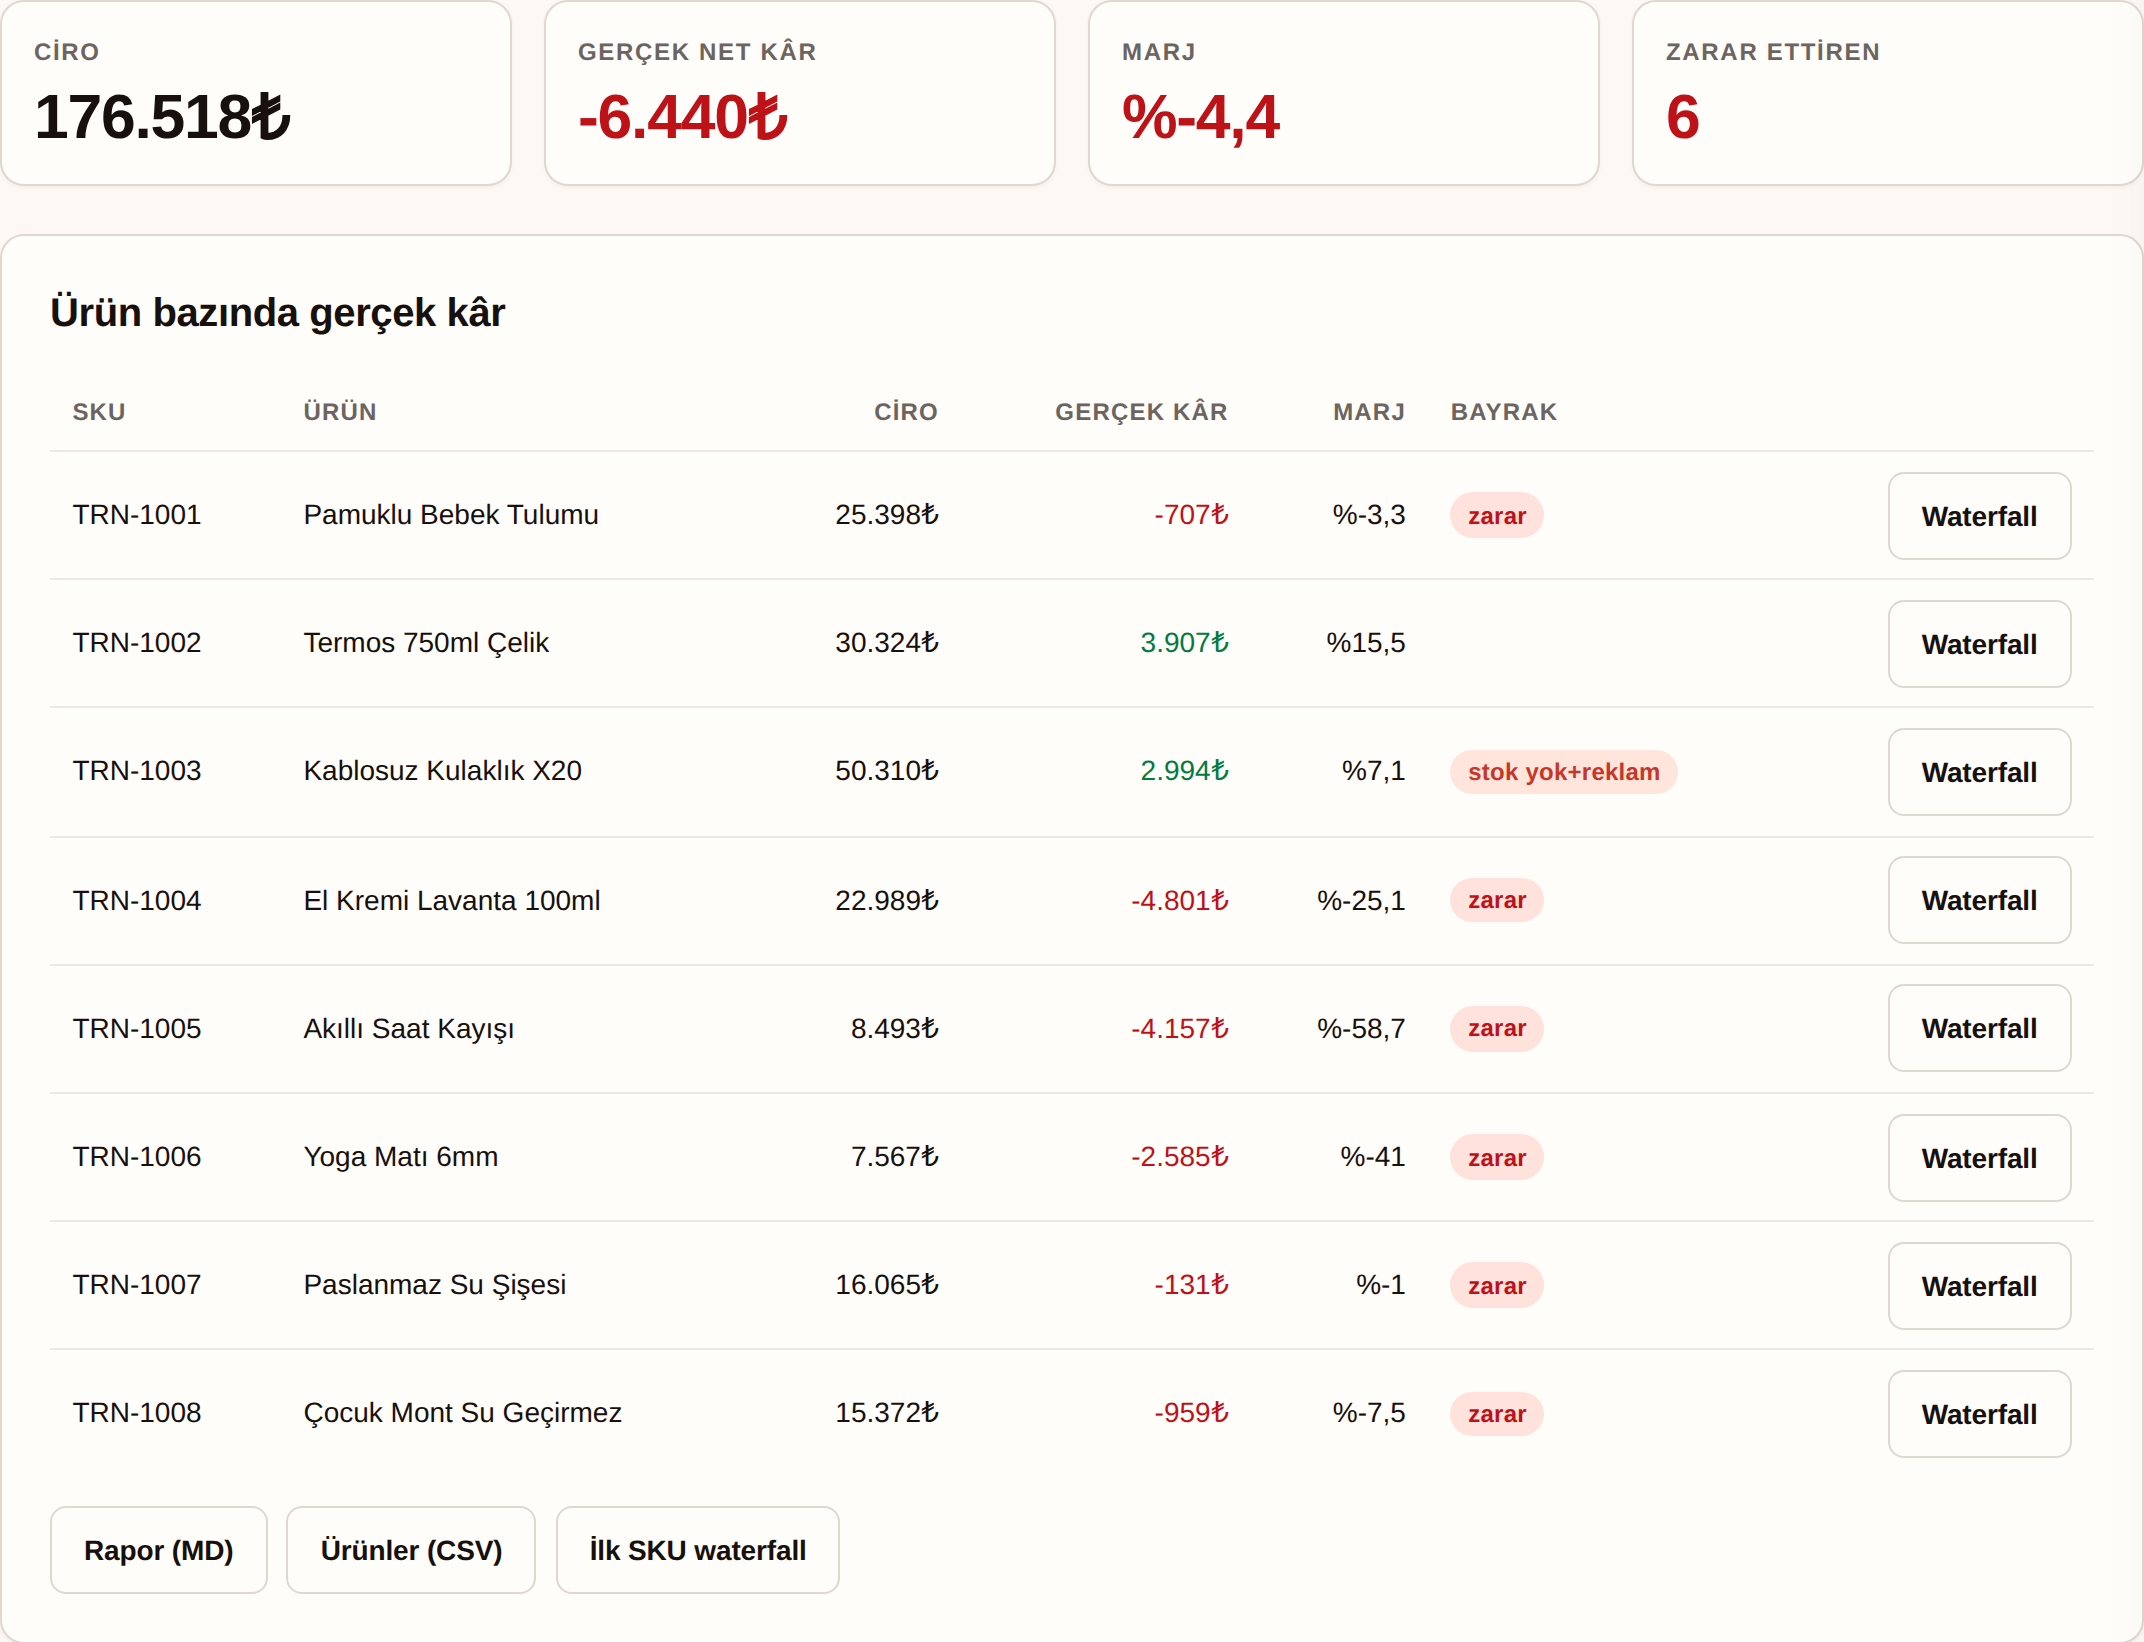Click the zarar badge in TRN-1004 row
Screen dimensions: 2144x1642
click(x=1497, y=900)
